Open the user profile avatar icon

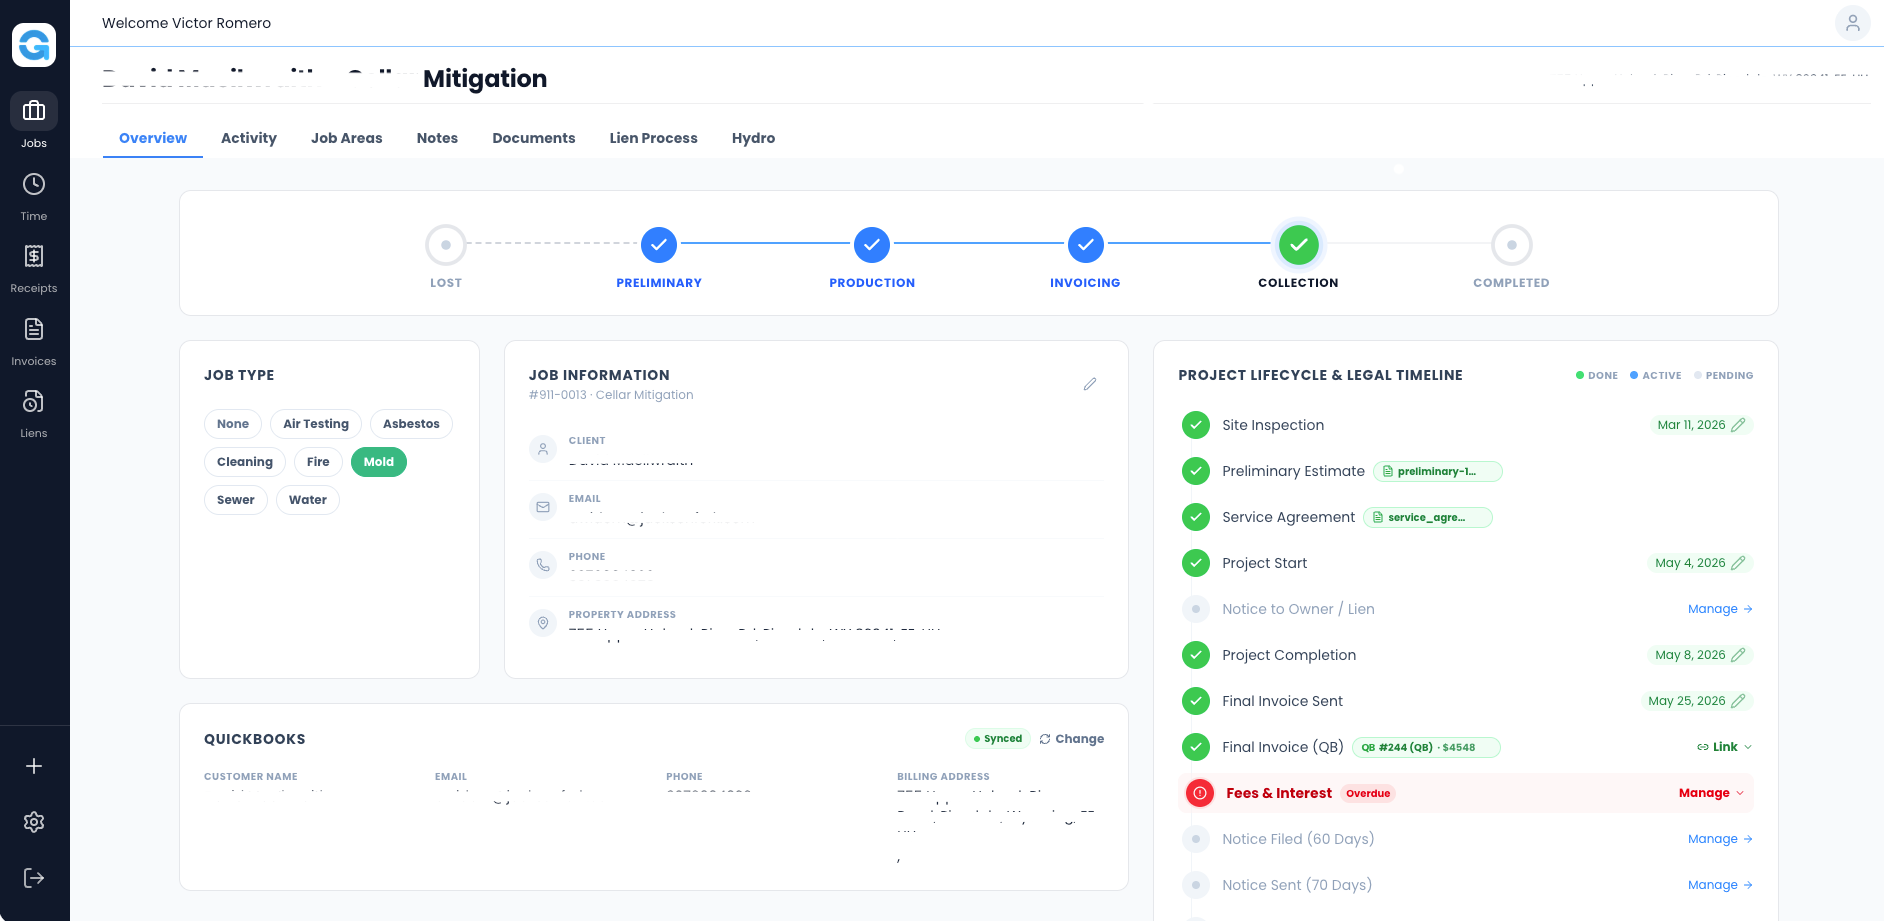pos(1852,23)
